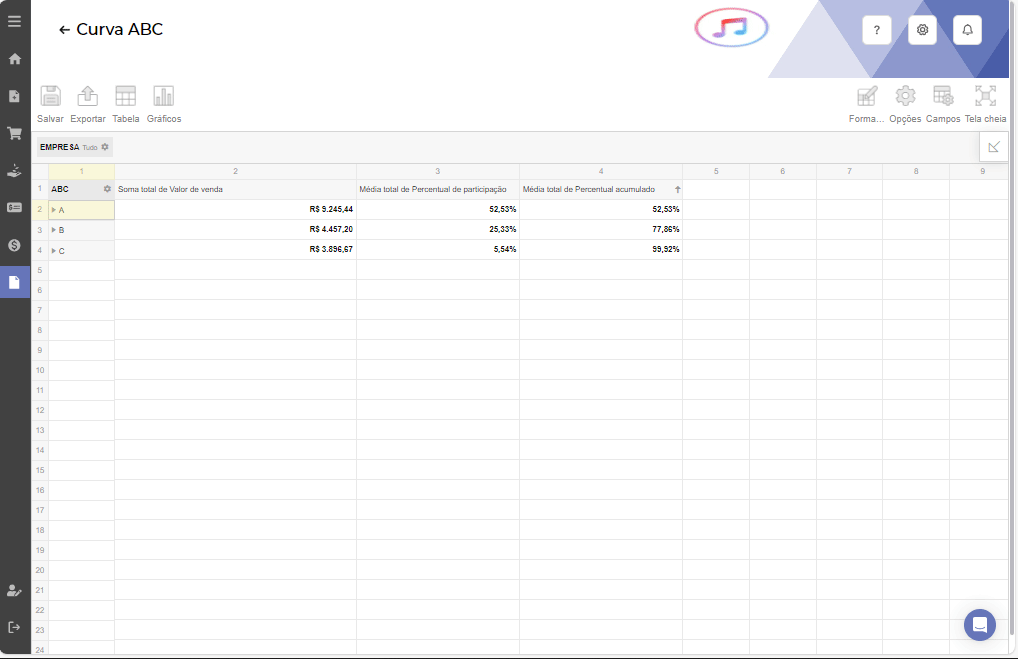
Task: Click the Salvar save icon
Action: (x=50, y=97)
